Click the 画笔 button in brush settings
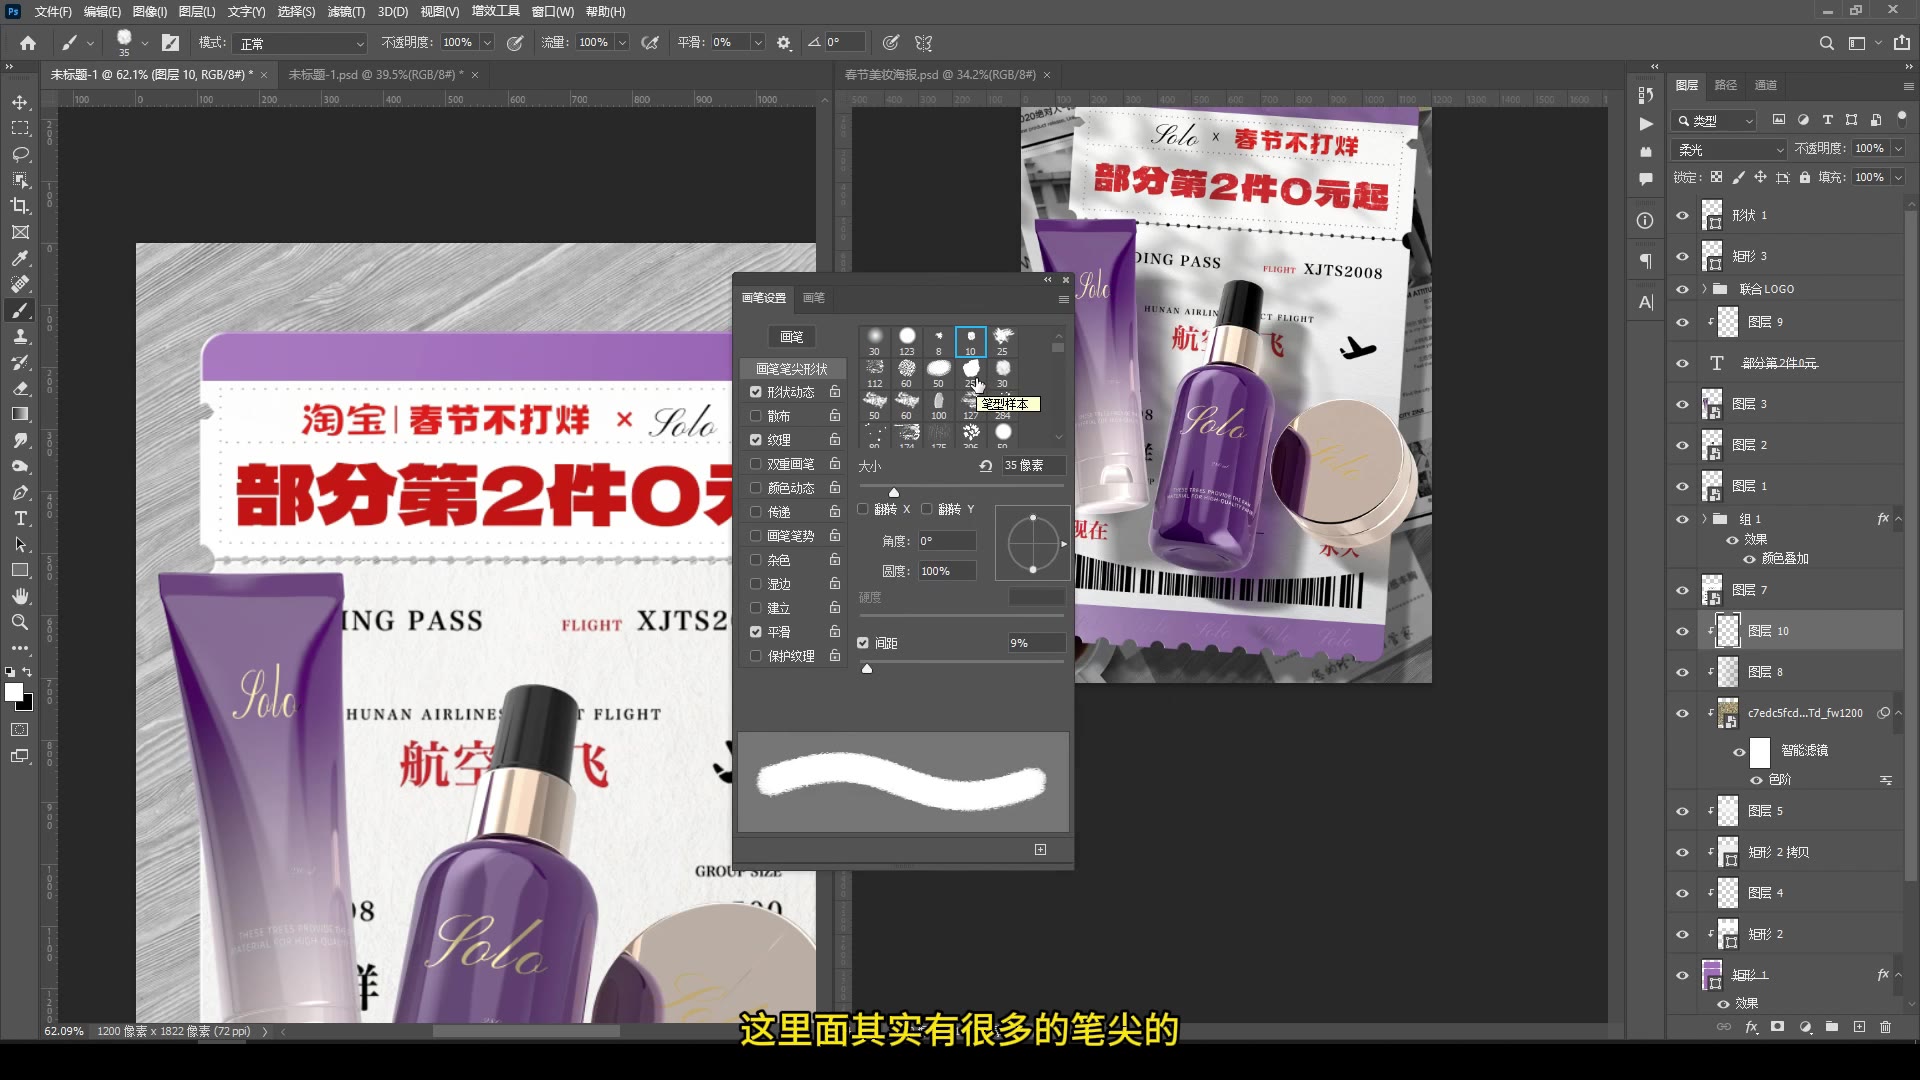The image size is (1920, 1080). tap(792, 337)
